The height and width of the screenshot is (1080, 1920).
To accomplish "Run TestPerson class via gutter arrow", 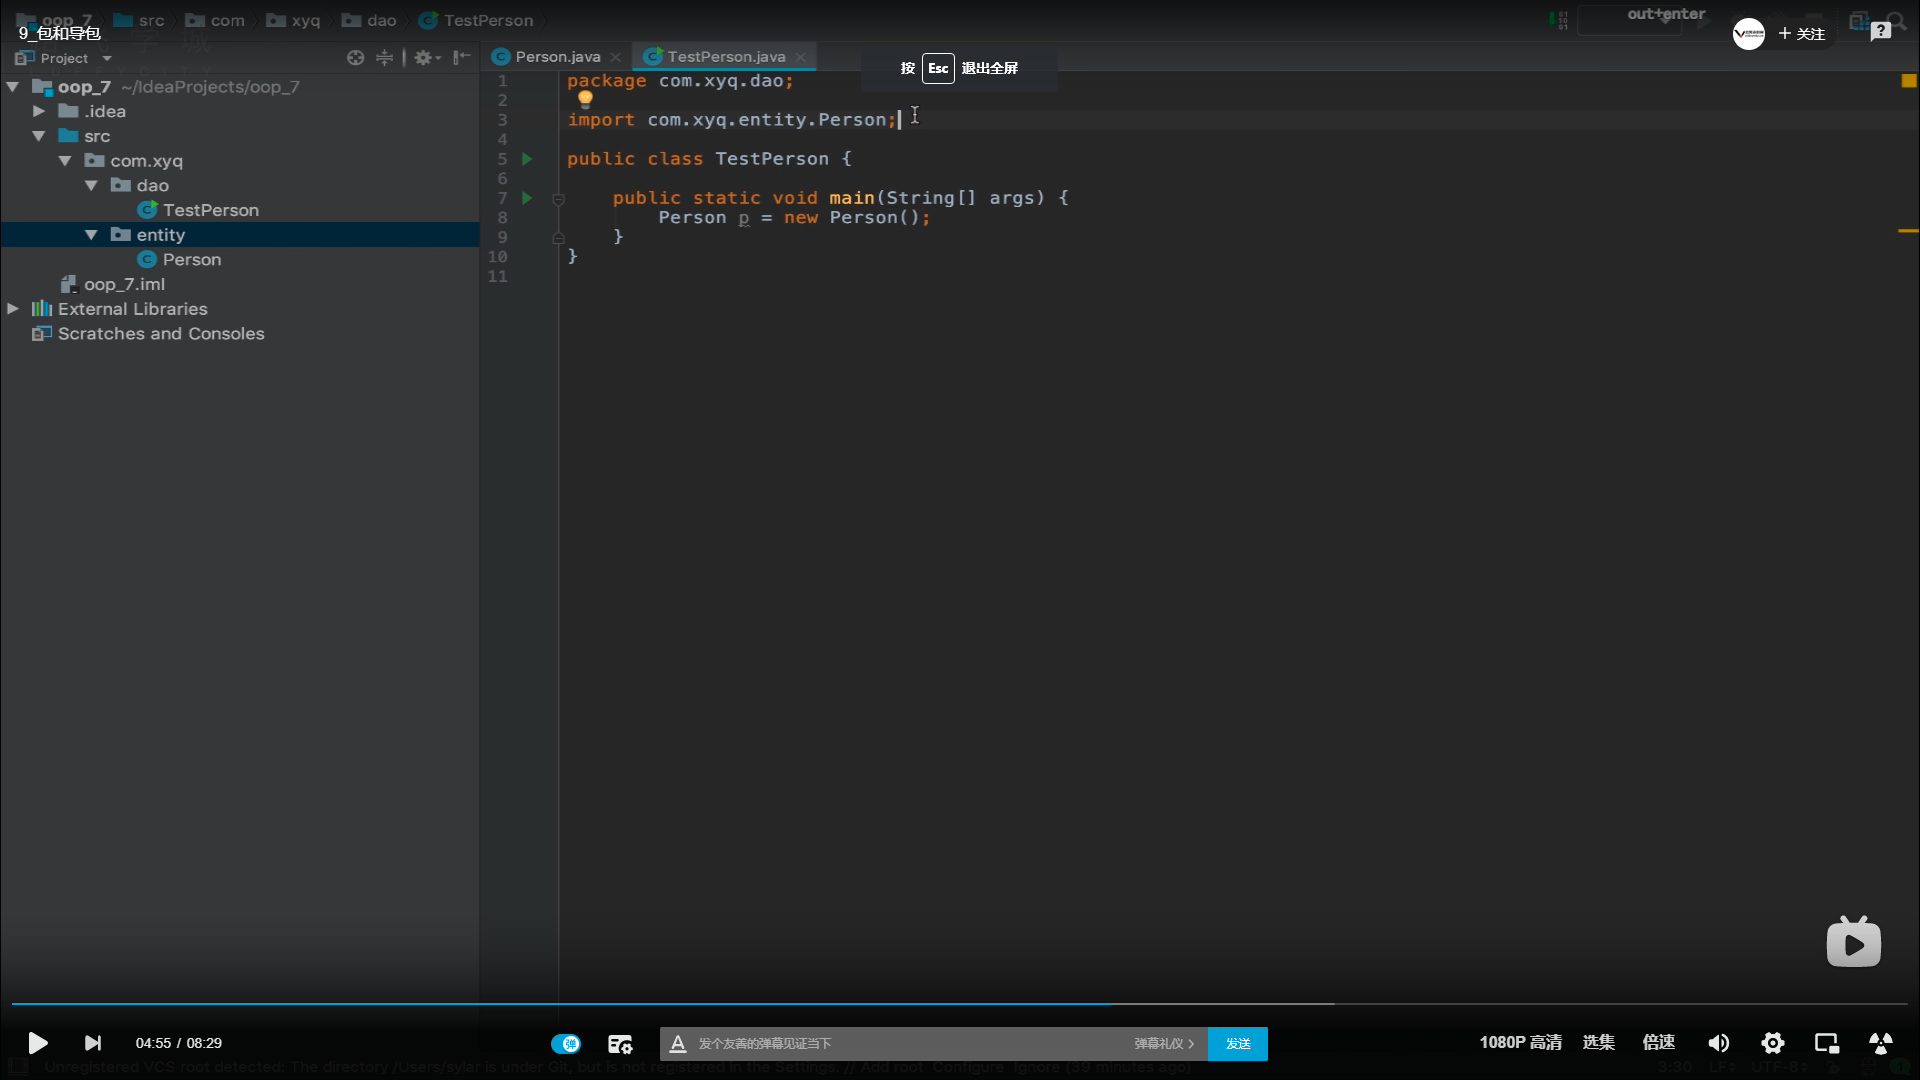I will pyautogui.click(x=527, y=159).
